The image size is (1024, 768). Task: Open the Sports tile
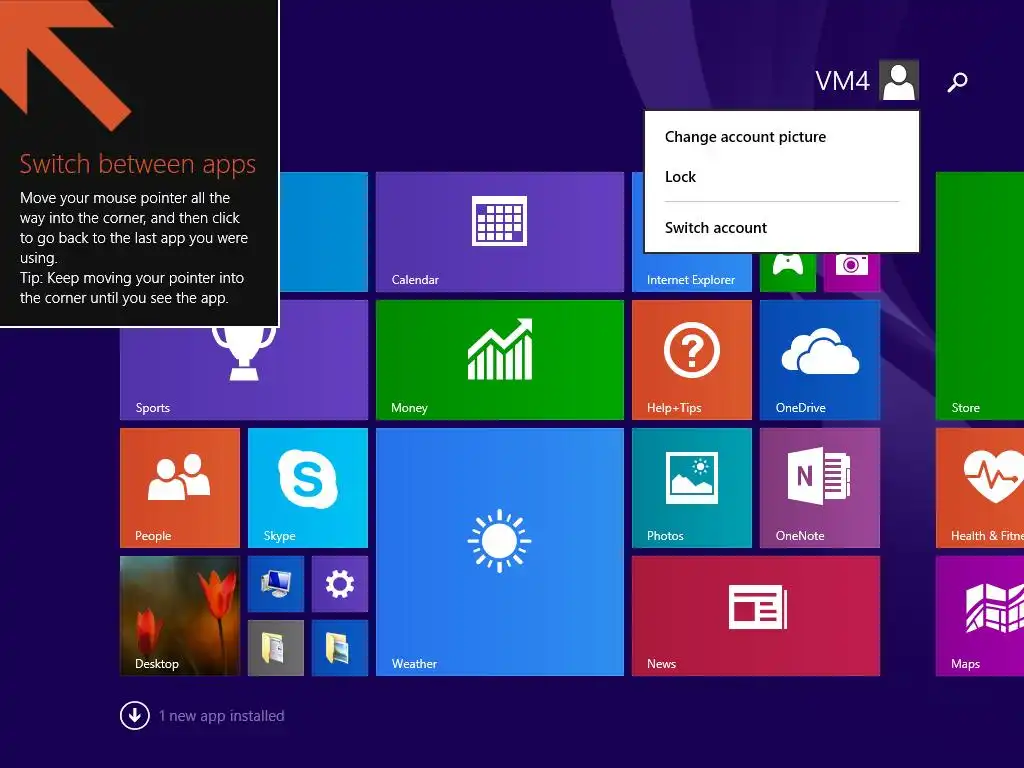click(x=244, y=373)
